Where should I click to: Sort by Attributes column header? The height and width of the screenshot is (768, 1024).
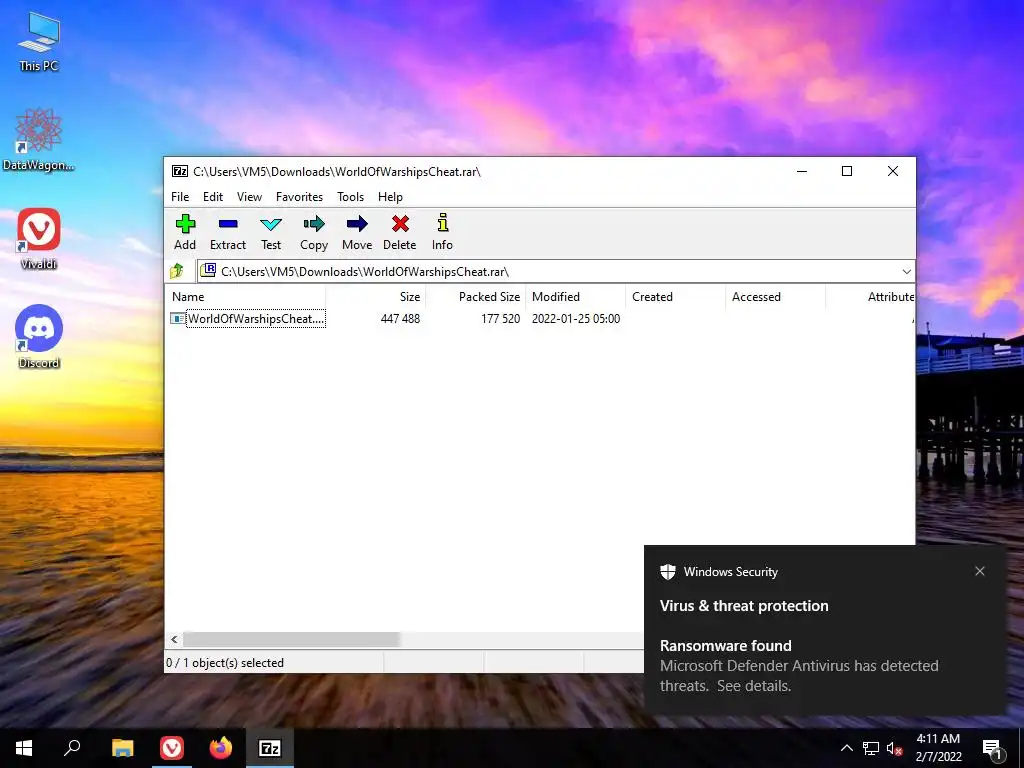click(871, 296)
